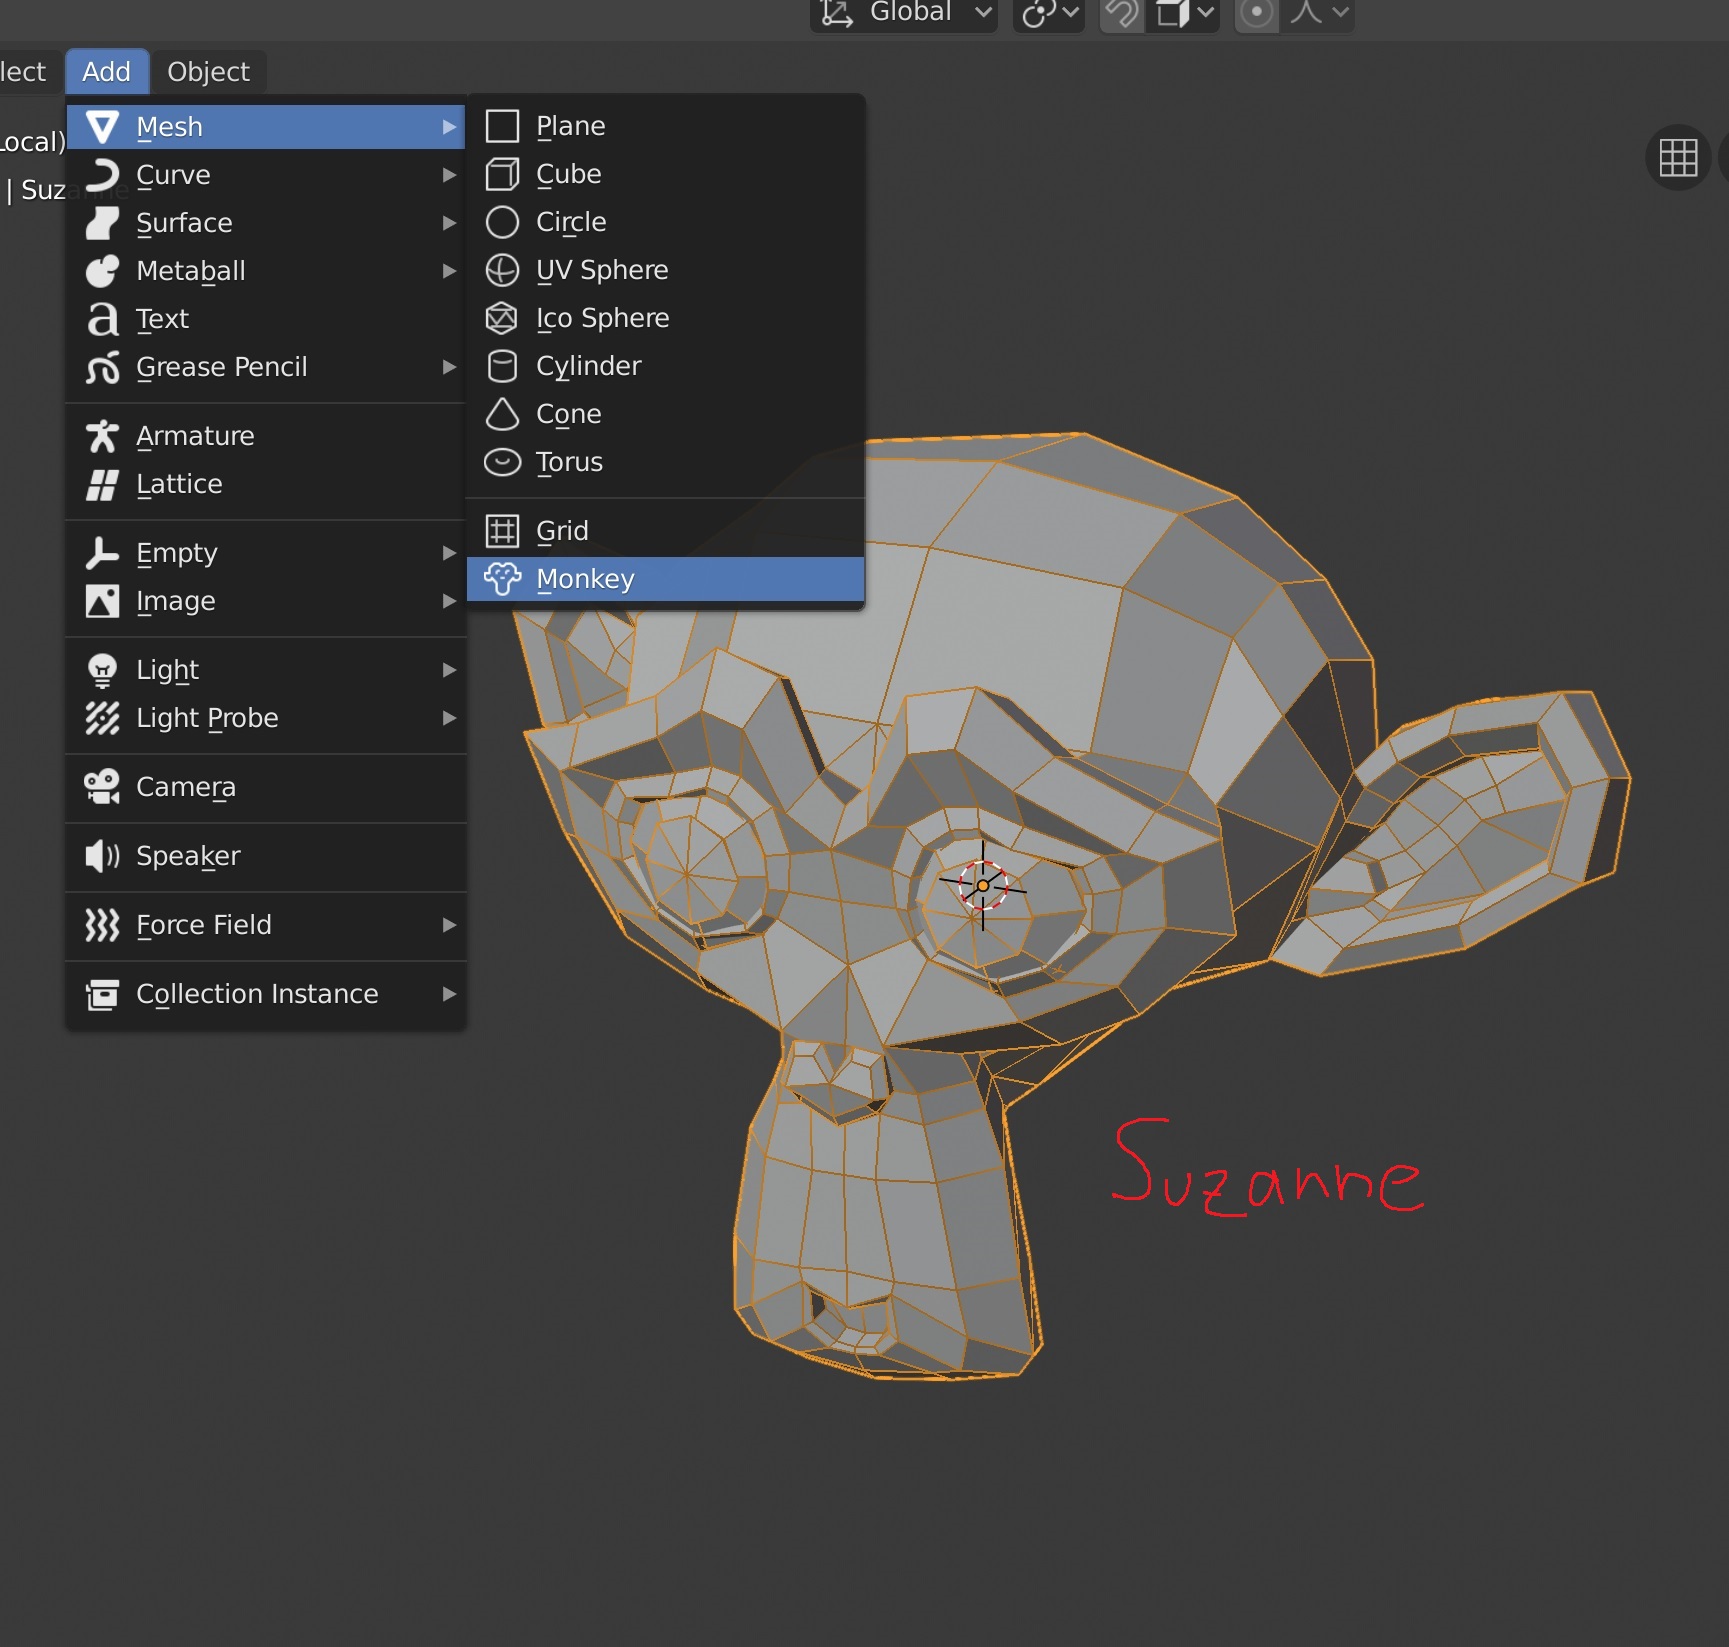Viewport: 1729px width, 1647px height.
Task: Add an Ico Sphere mesh
Action: [x=665, y=318]
